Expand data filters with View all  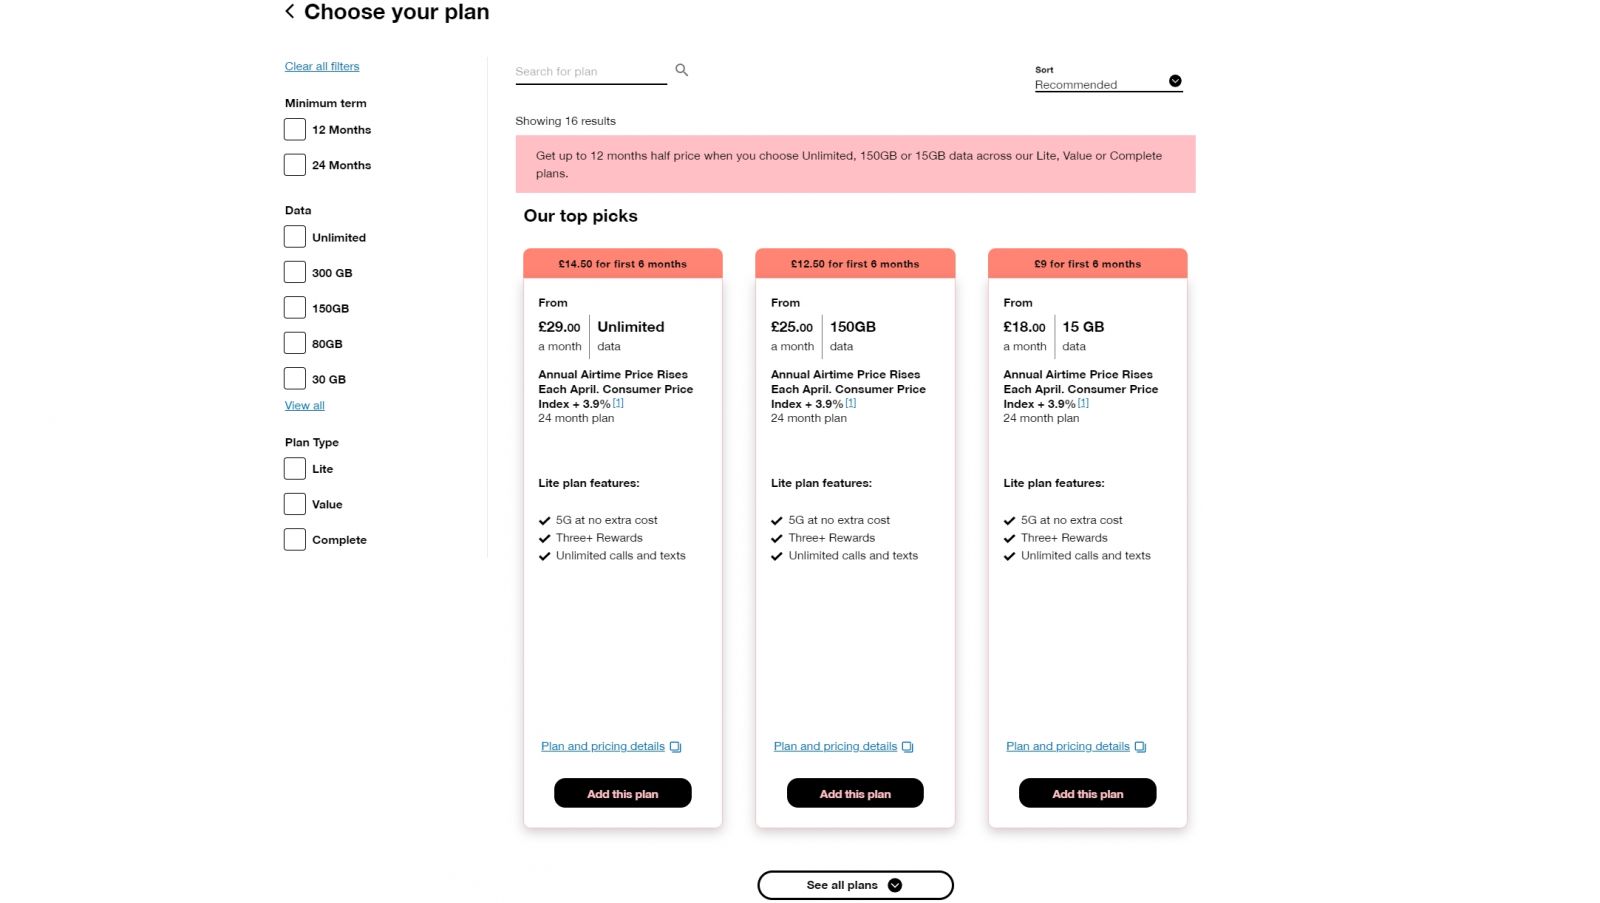304,405
